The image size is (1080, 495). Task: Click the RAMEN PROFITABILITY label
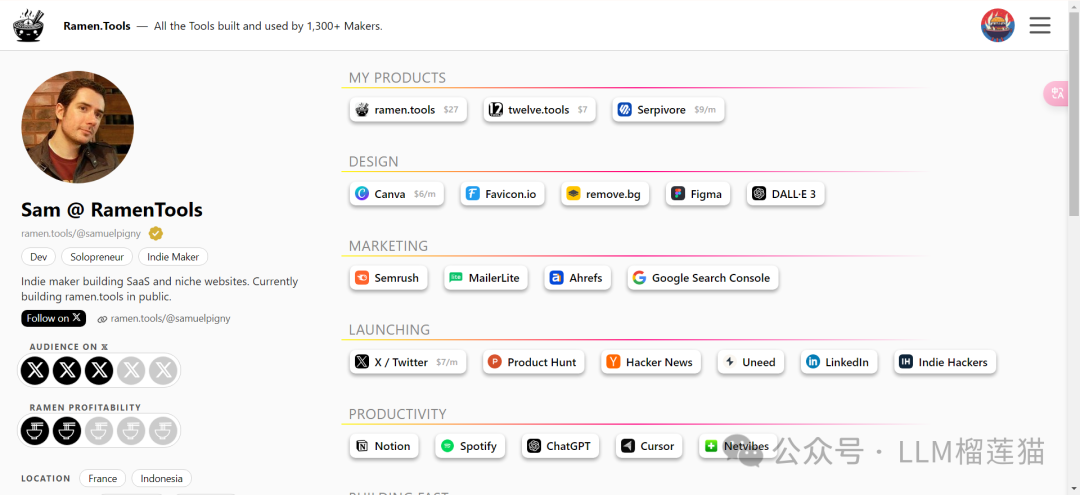[85, 408]
